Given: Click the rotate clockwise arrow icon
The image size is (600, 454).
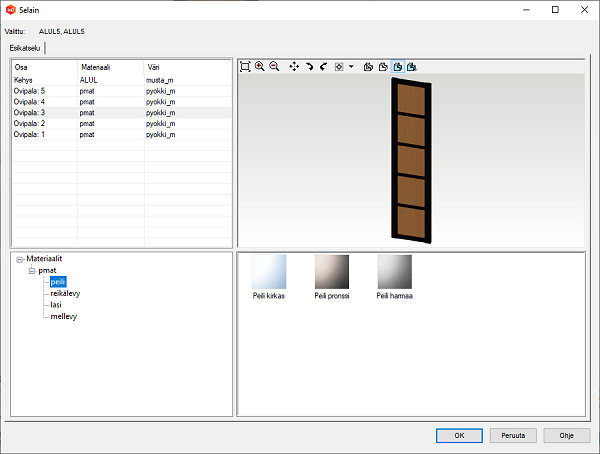Looking at the screenshot, I should click(x=310, y=66).
